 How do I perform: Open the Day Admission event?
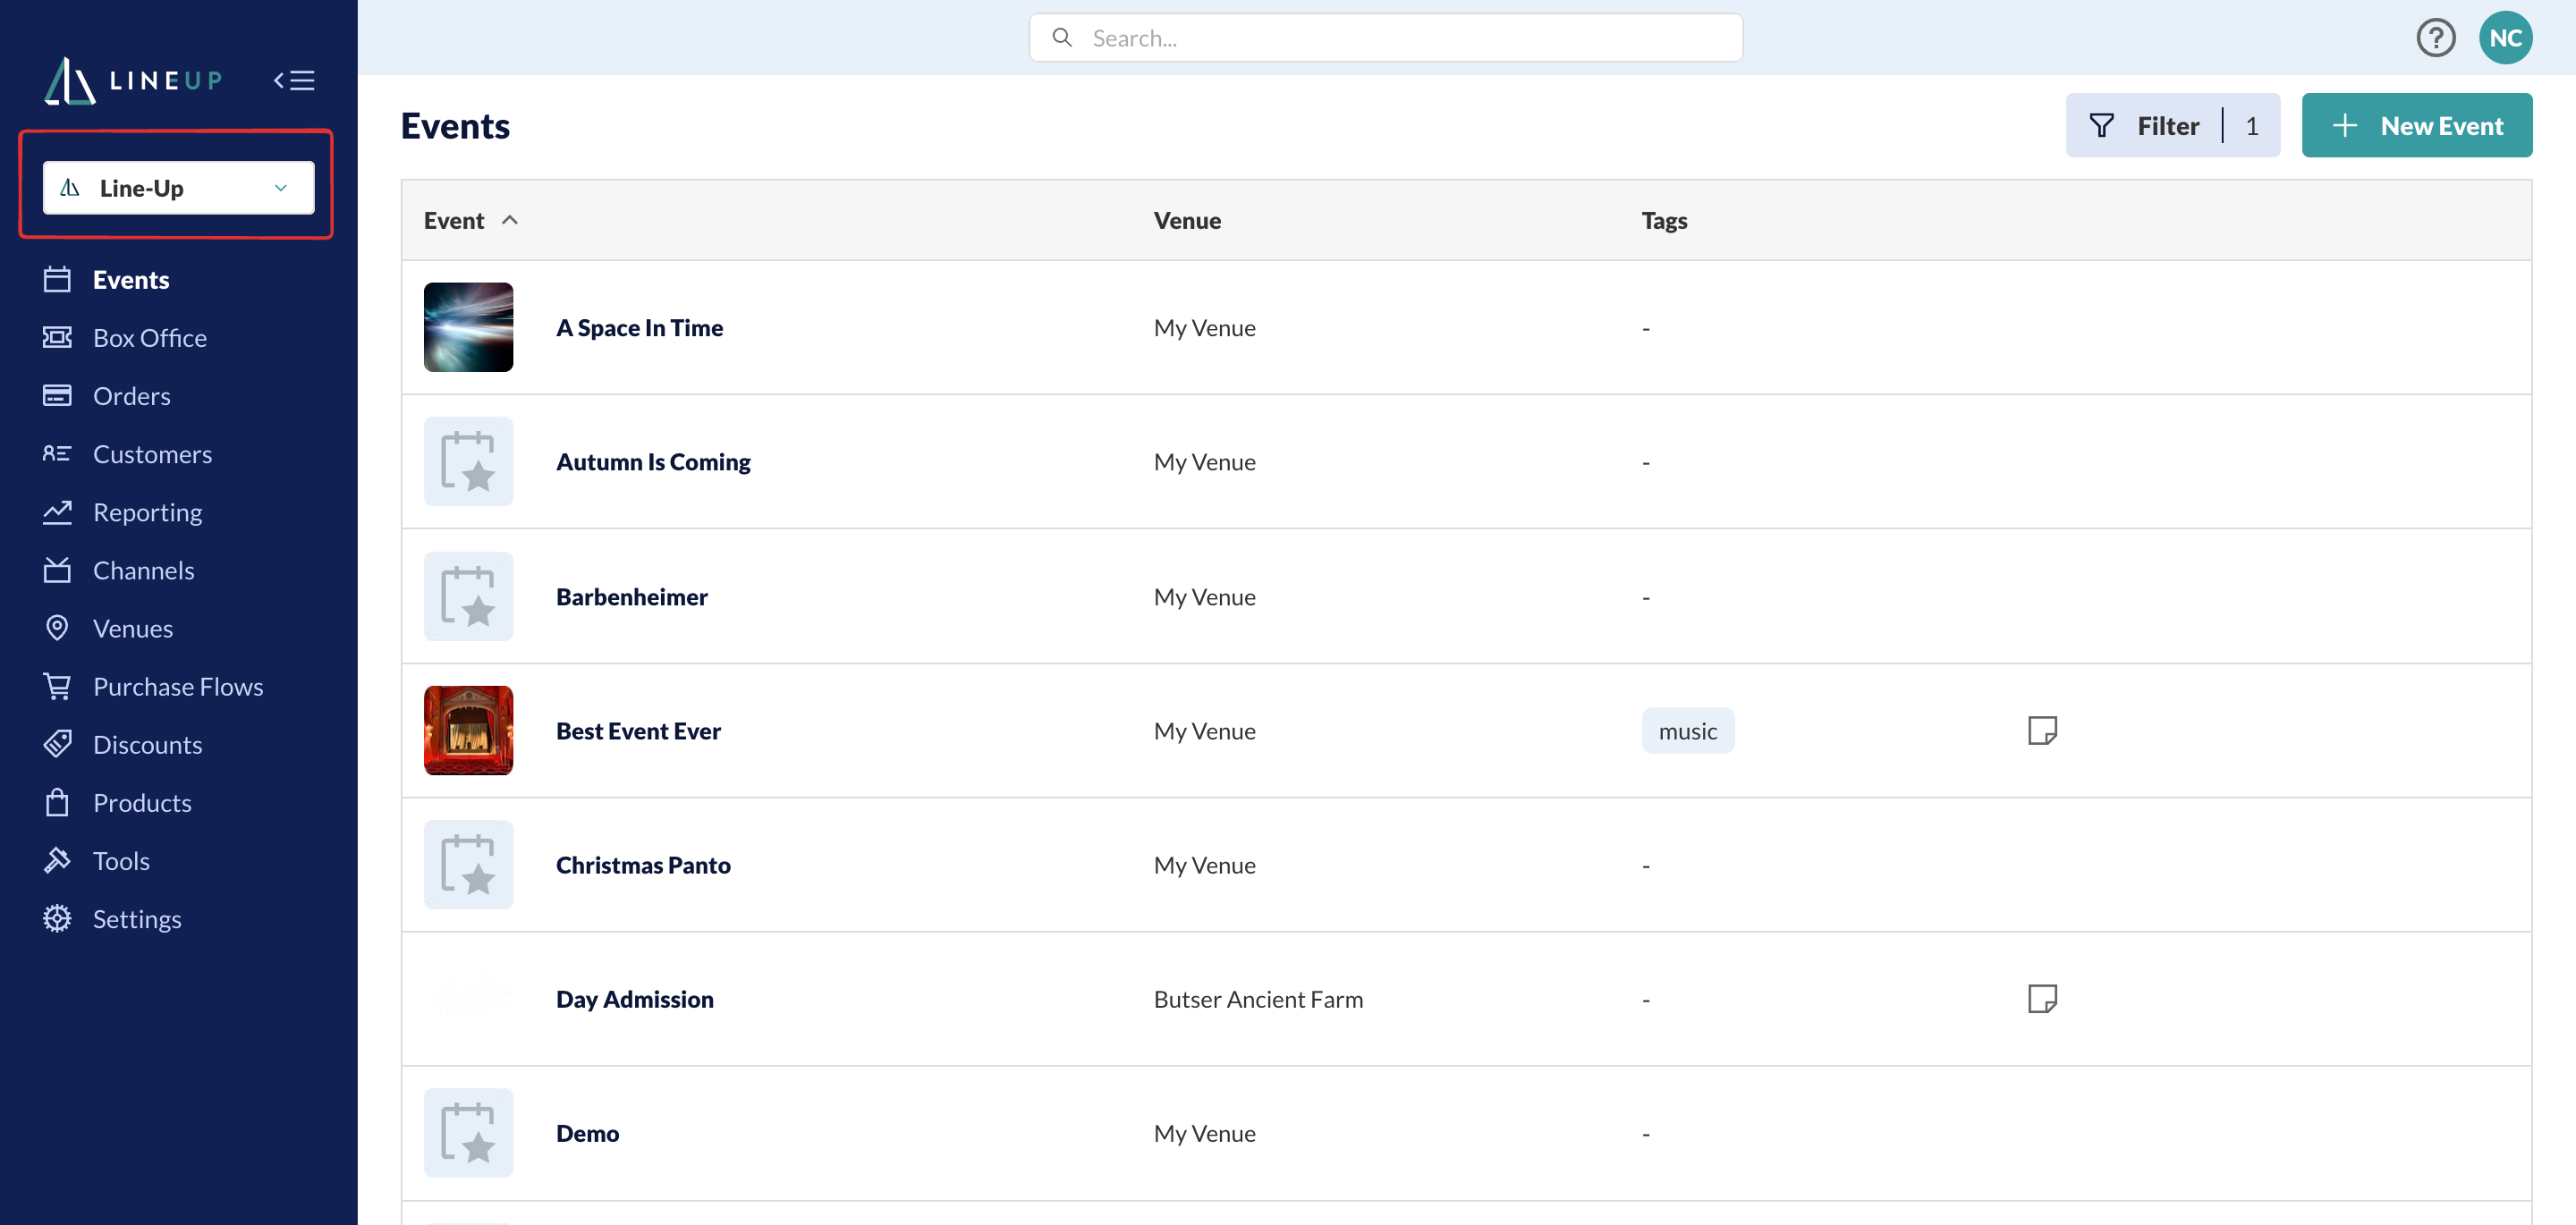[x=635, y=998]
